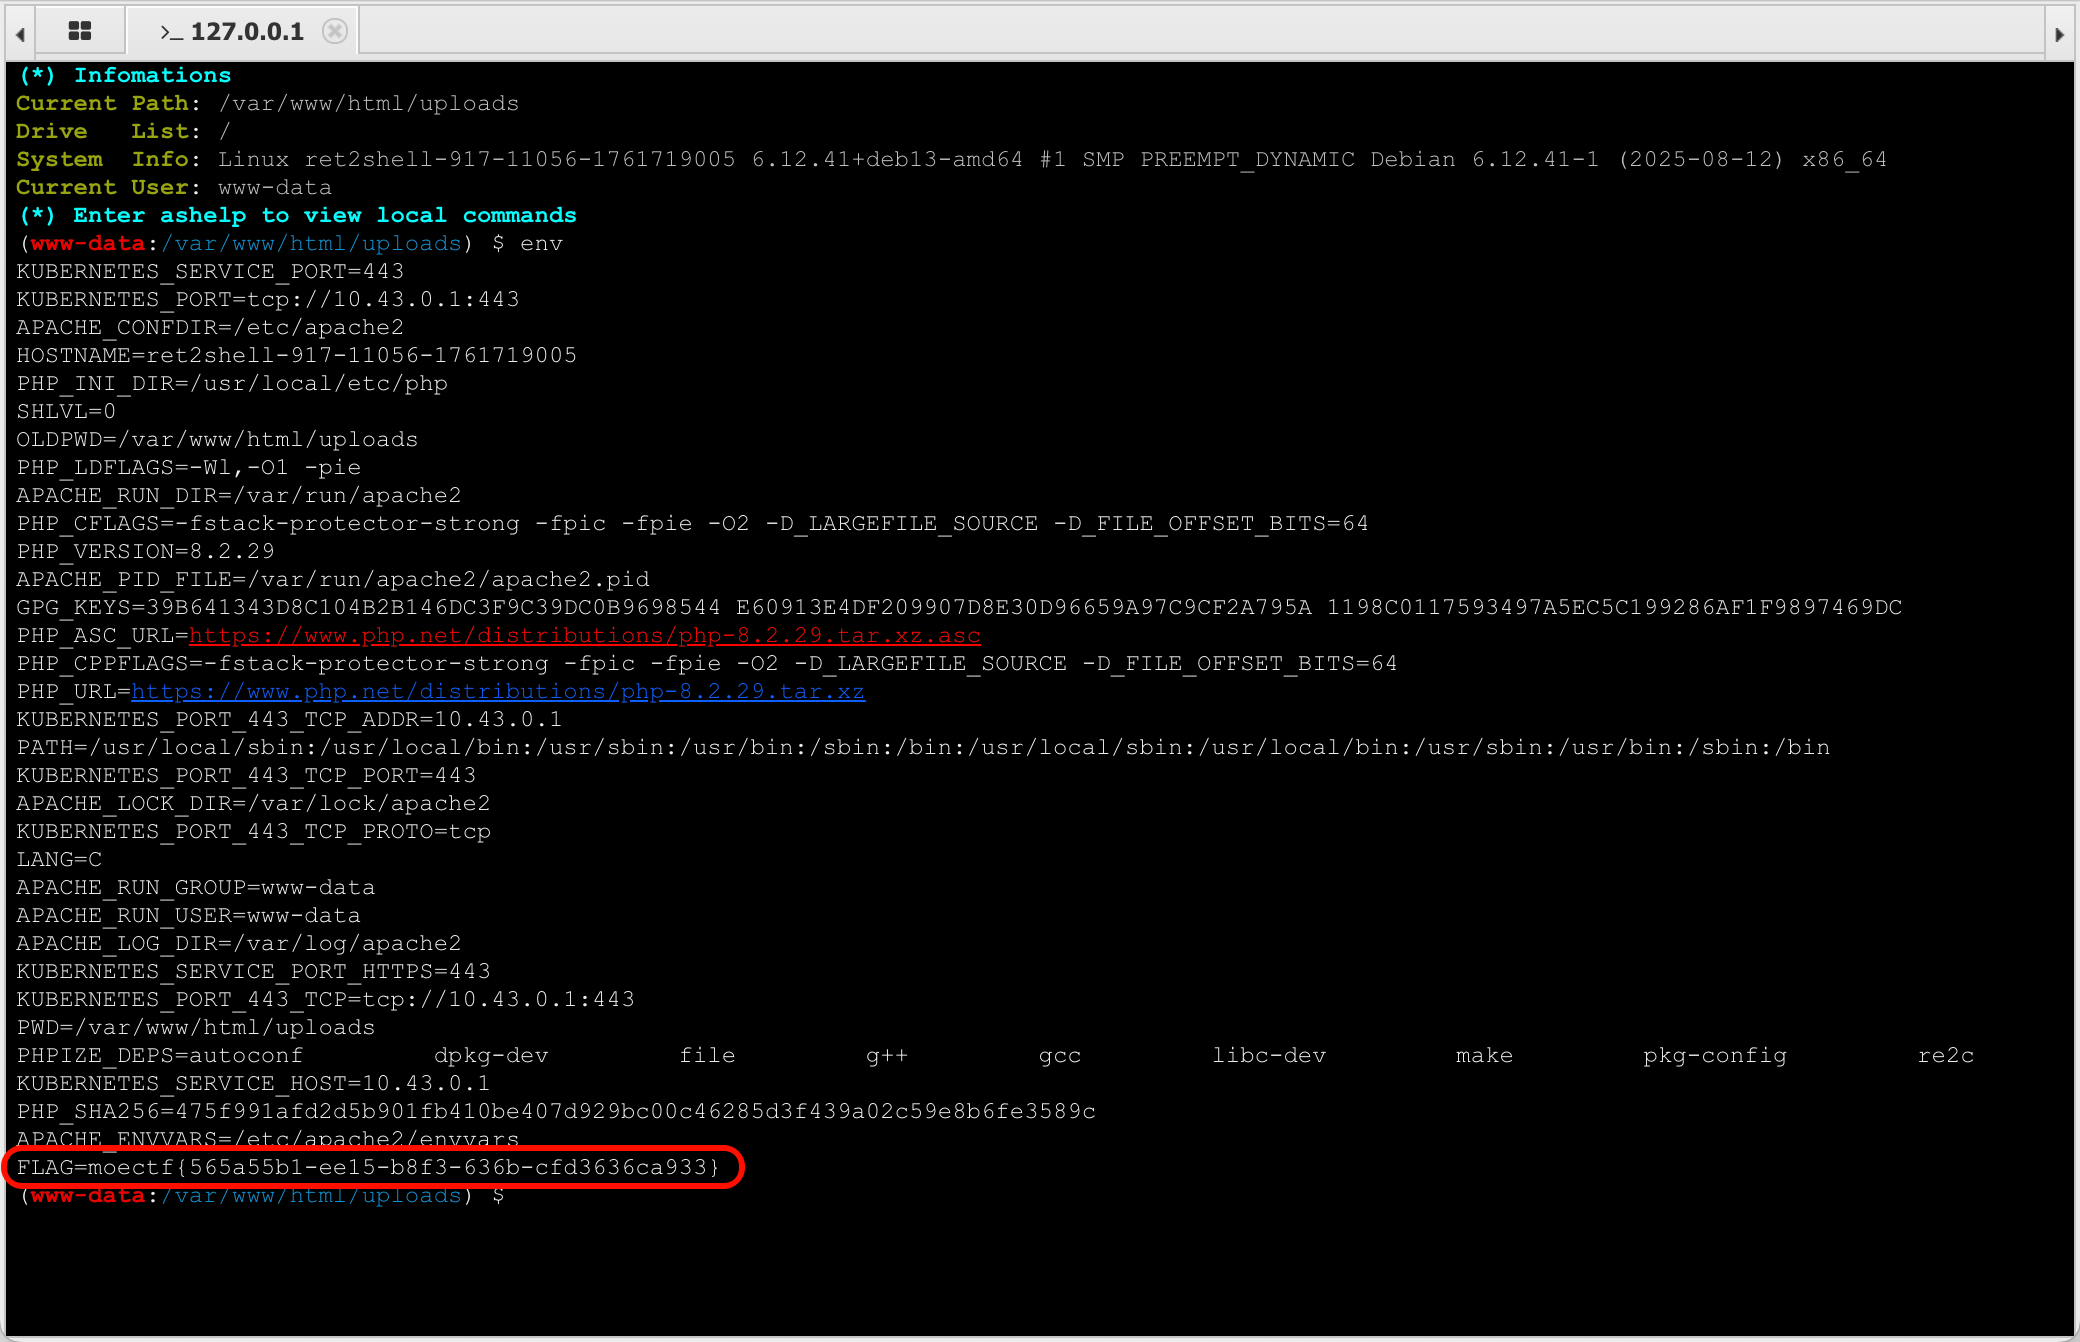Open the grid home tab icon
The height and width of the screenshot is (1342, 2080).
[80, 31]
